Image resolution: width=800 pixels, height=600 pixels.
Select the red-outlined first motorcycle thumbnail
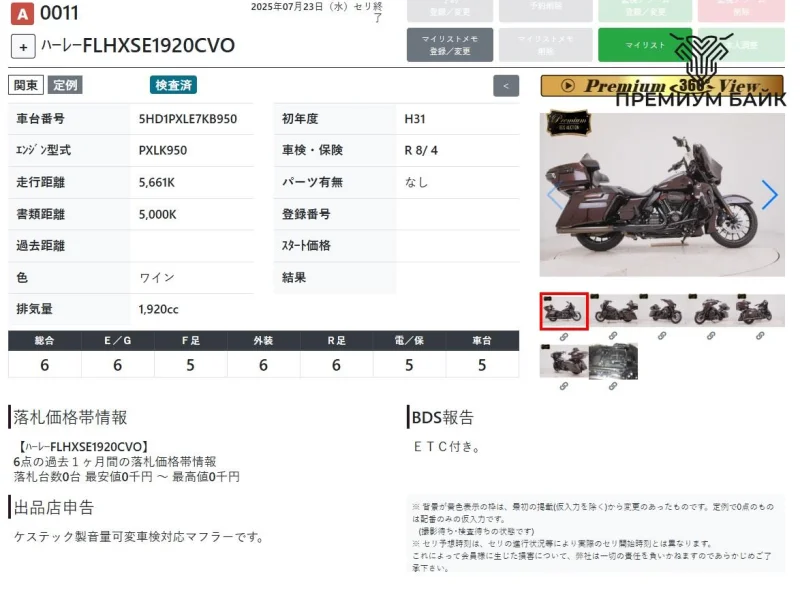(x=564, y=311)
